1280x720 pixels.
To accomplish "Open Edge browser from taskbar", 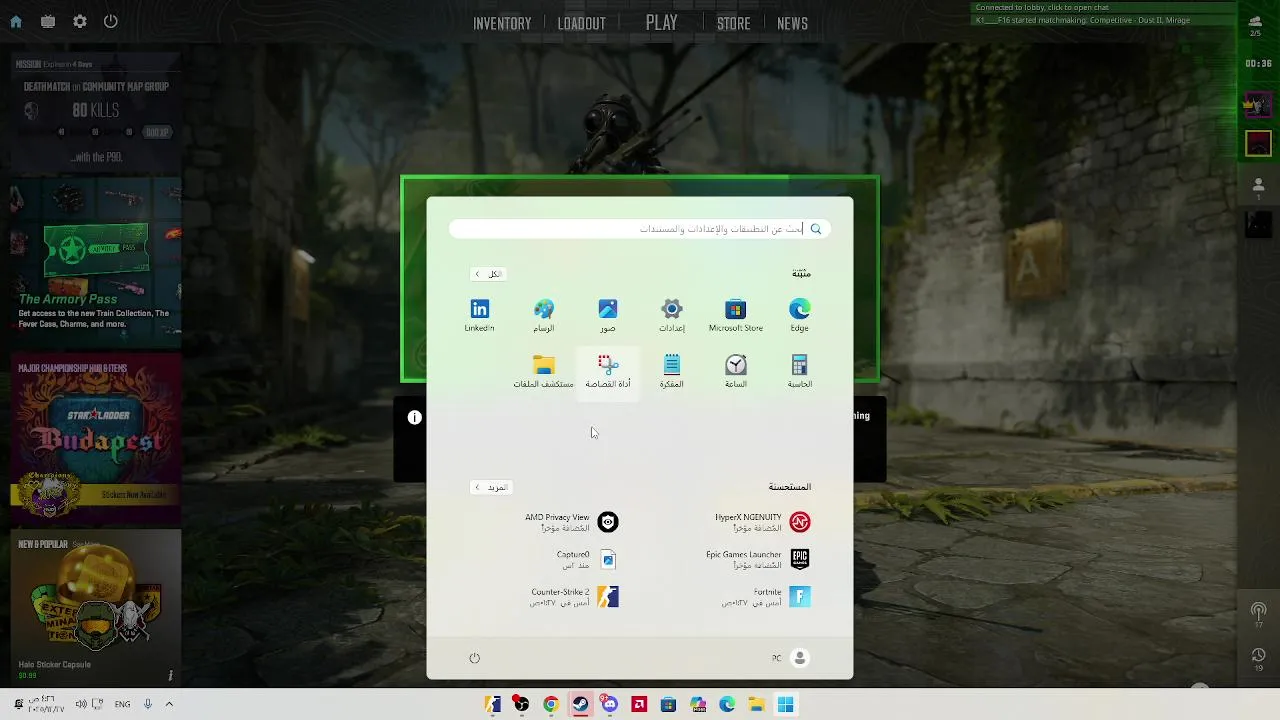I will point(727,705).
